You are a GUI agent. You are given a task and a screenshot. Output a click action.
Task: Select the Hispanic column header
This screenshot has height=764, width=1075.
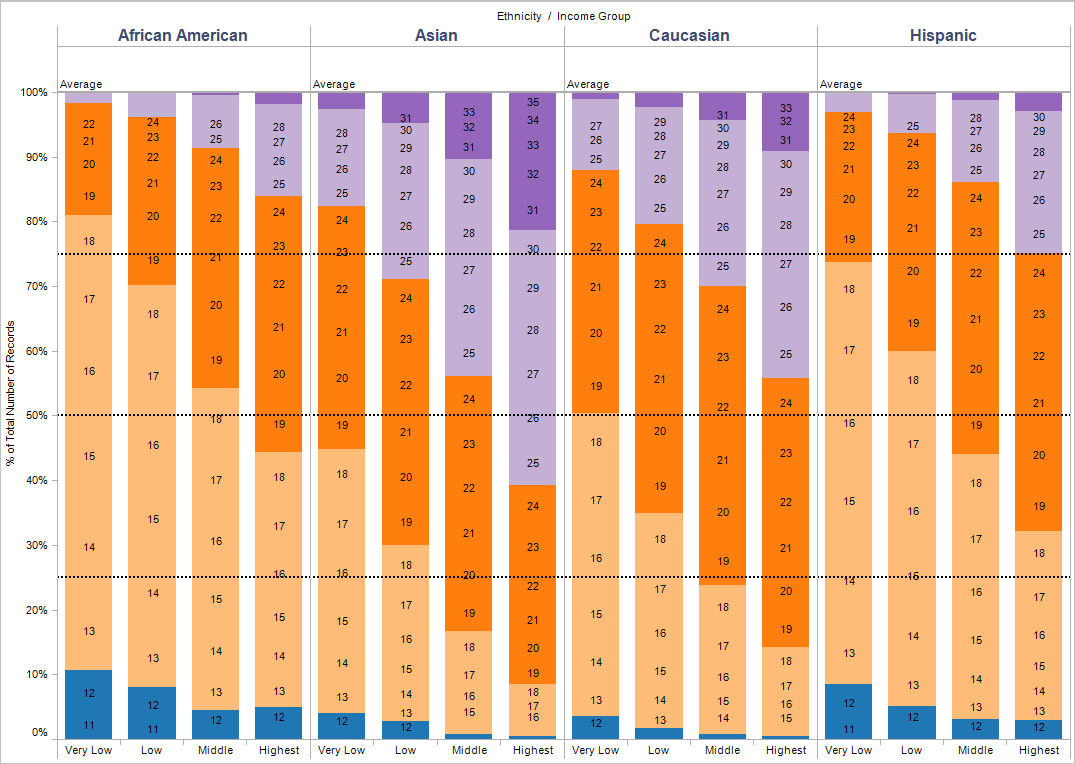tap(943, 36)
